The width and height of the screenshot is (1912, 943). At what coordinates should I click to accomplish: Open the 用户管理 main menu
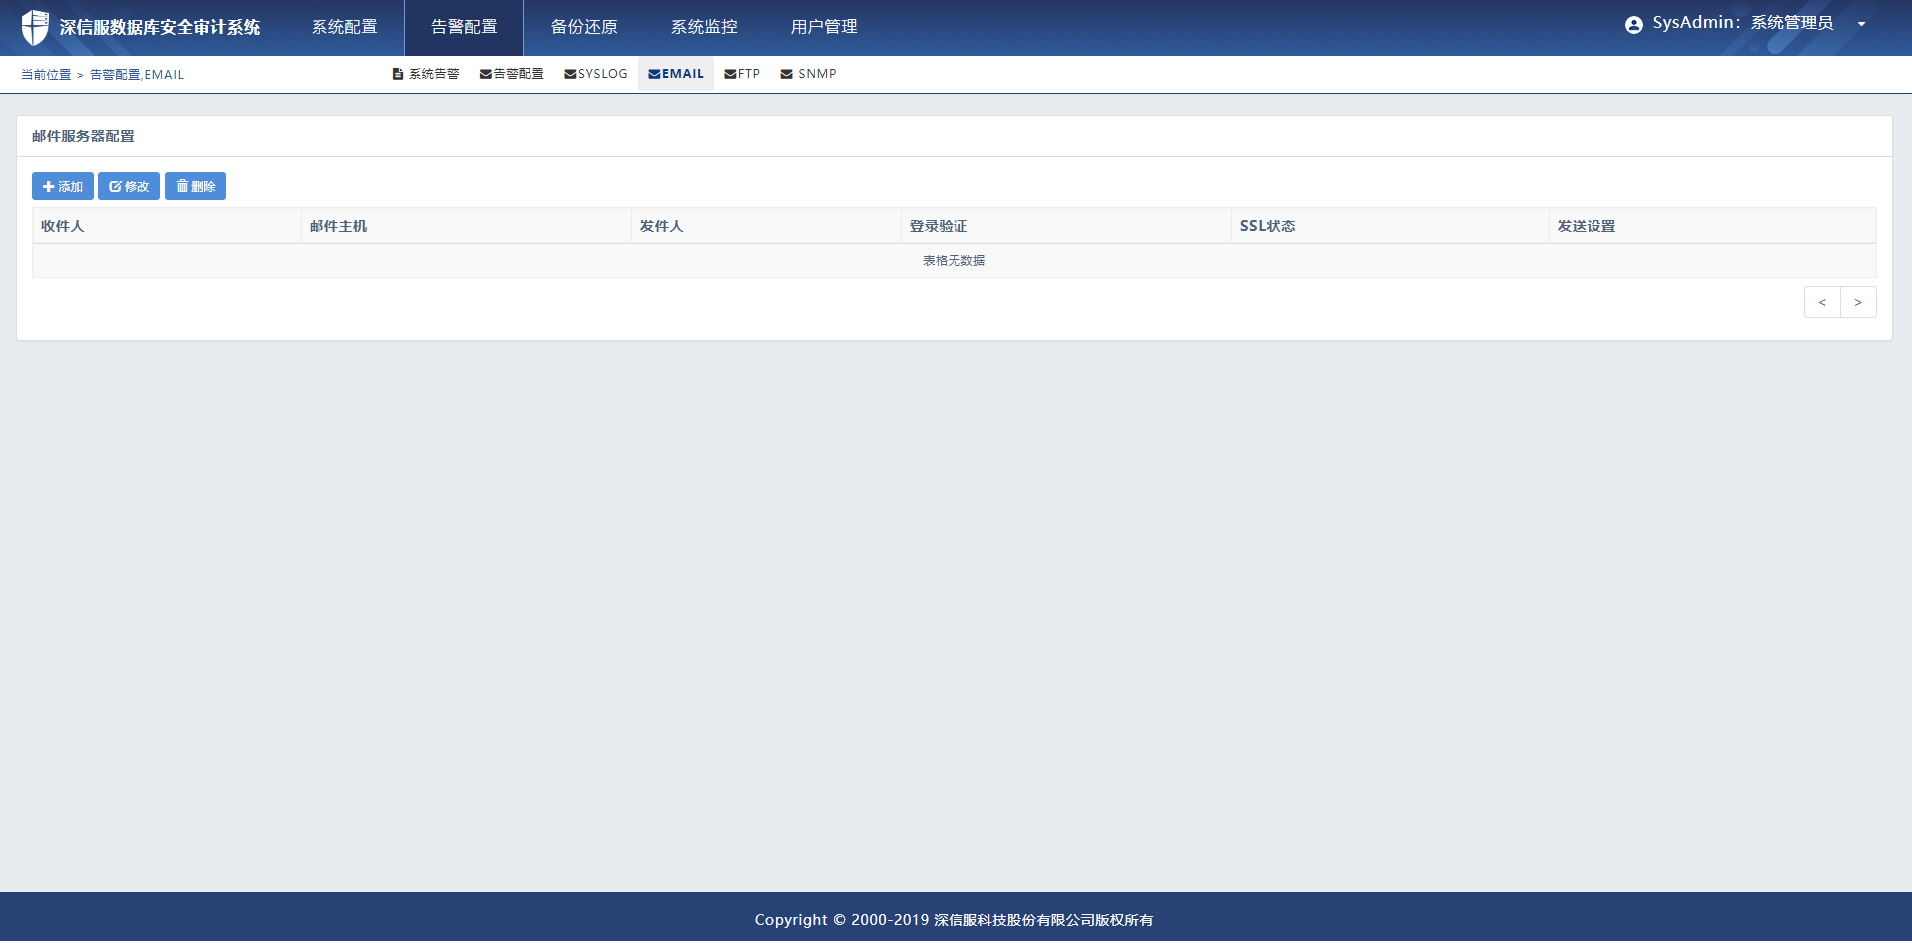pos(824,27)
